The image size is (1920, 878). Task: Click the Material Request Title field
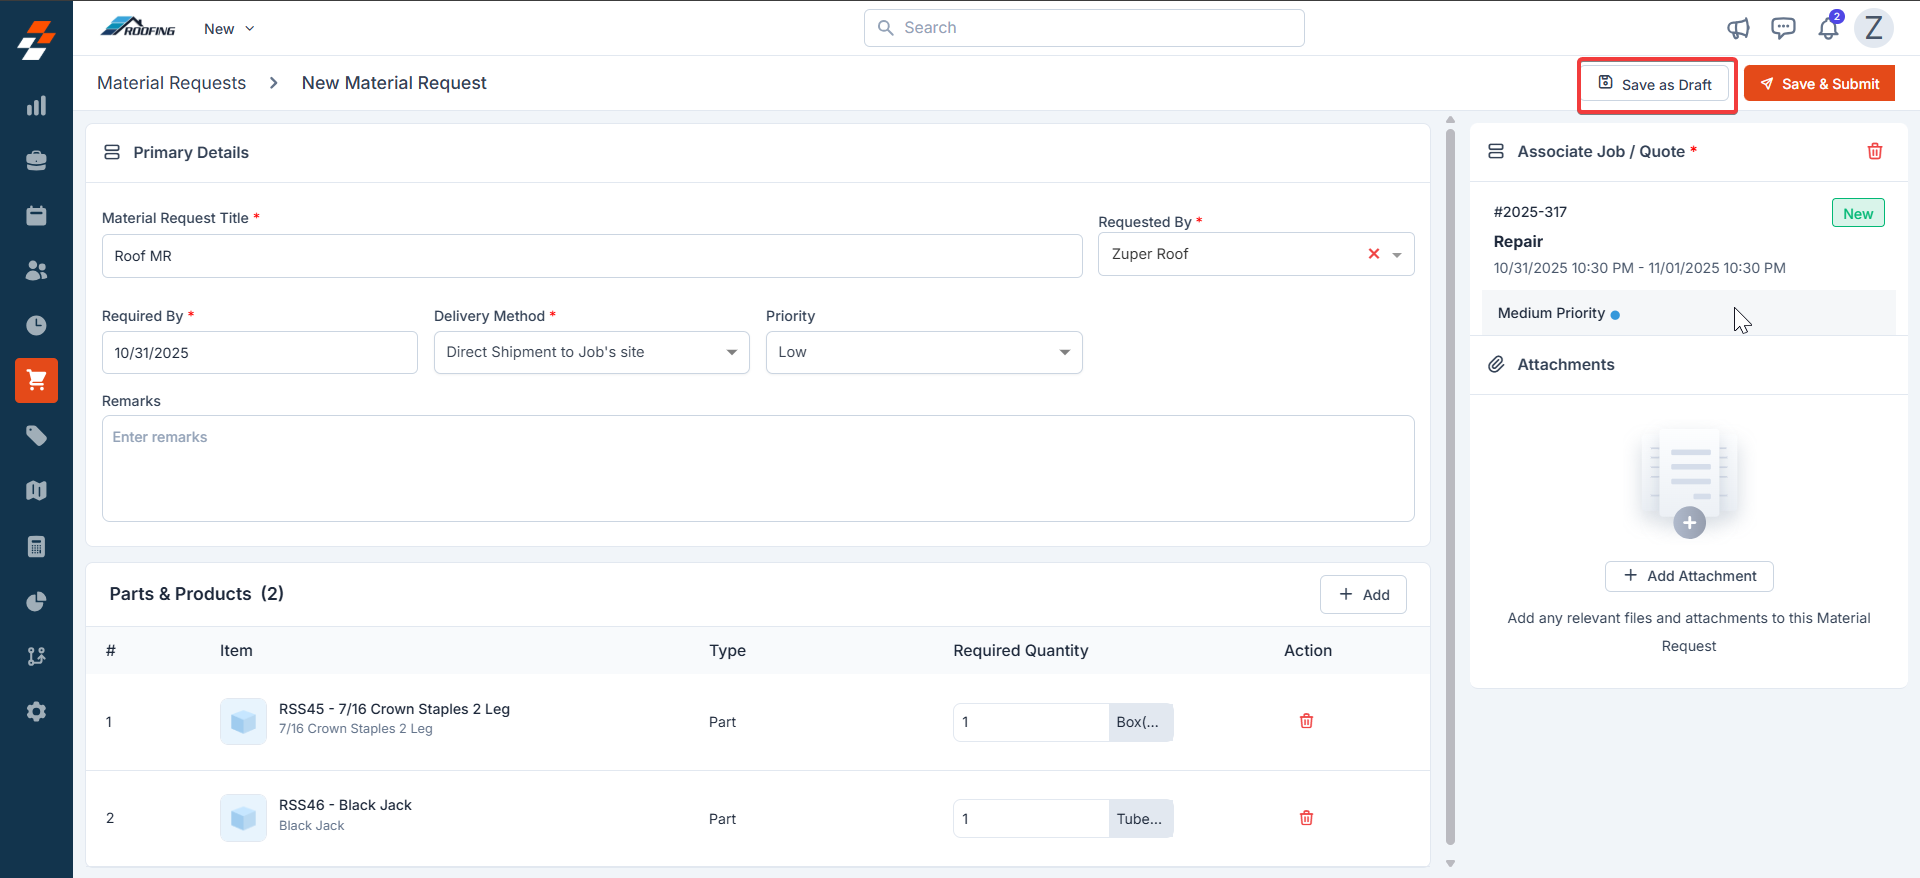[x=592, y=256]
